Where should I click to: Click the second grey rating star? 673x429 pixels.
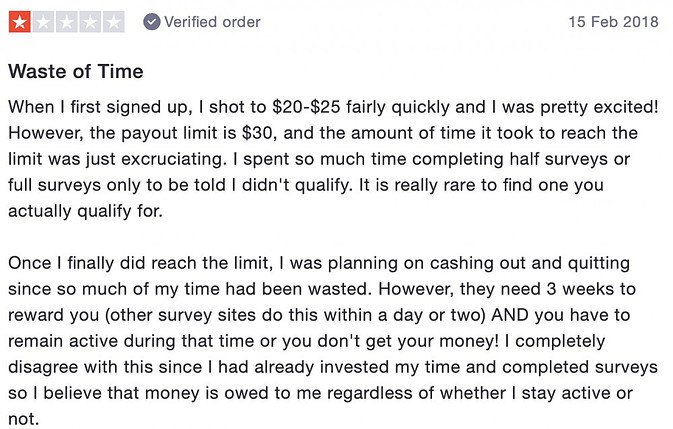(x=43, y=22)
